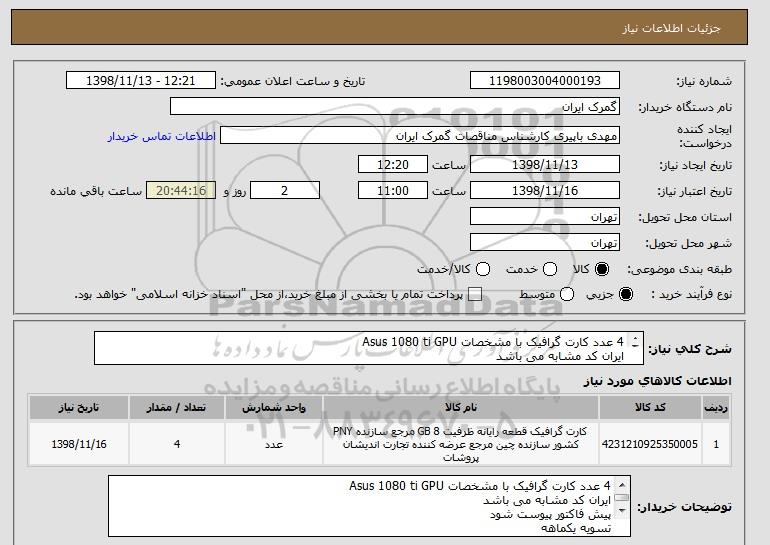Click the تعداد / مقدار column header
The height and width of the screenshot is (545, 770).
pos(177,408)
